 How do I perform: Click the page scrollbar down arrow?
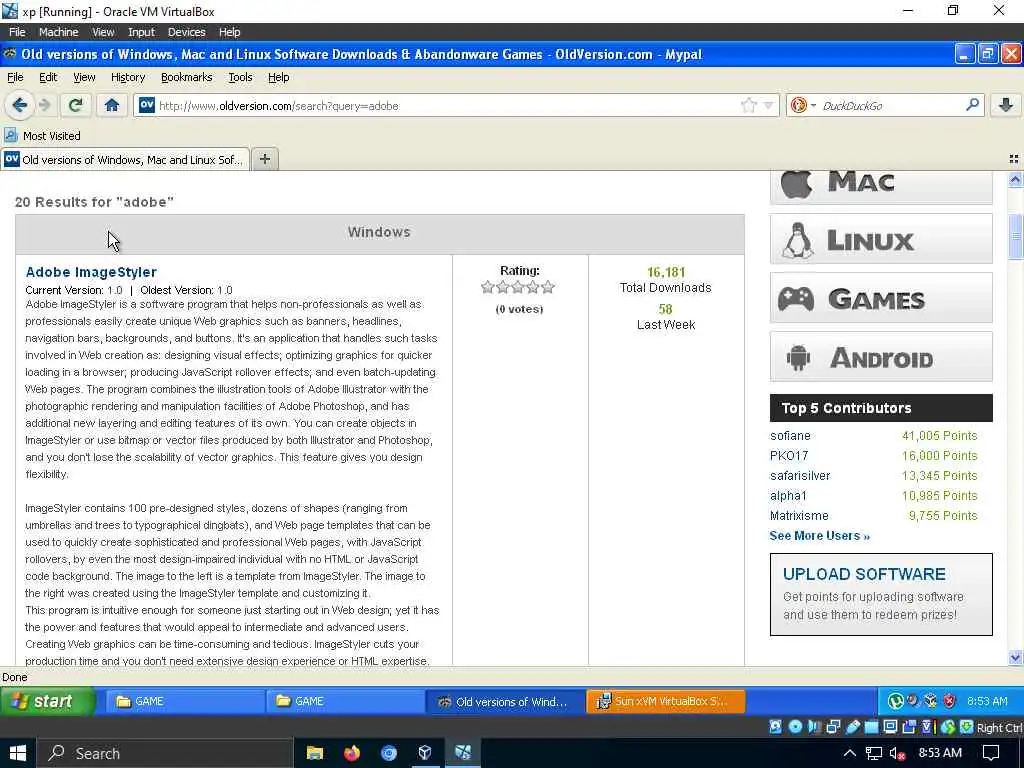pos(1015,658)
